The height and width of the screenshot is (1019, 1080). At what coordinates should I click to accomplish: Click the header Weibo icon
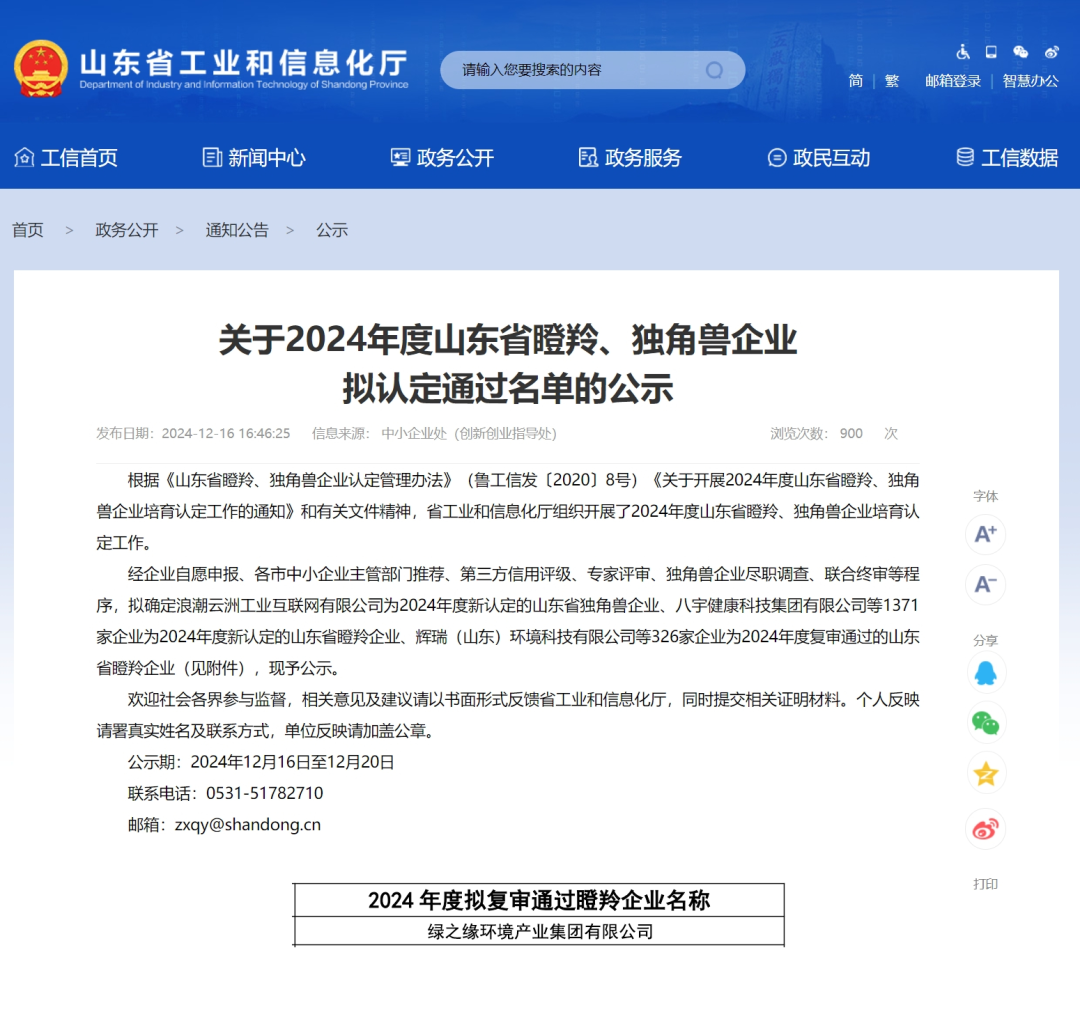click(1051, 52)
